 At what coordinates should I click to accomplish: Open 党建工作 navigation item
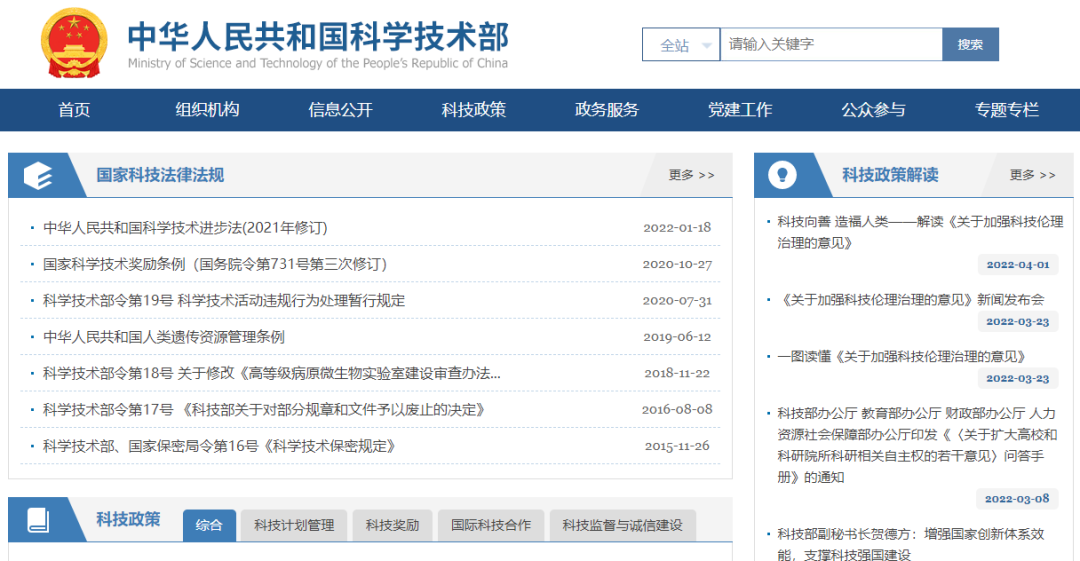coord(740,110)
